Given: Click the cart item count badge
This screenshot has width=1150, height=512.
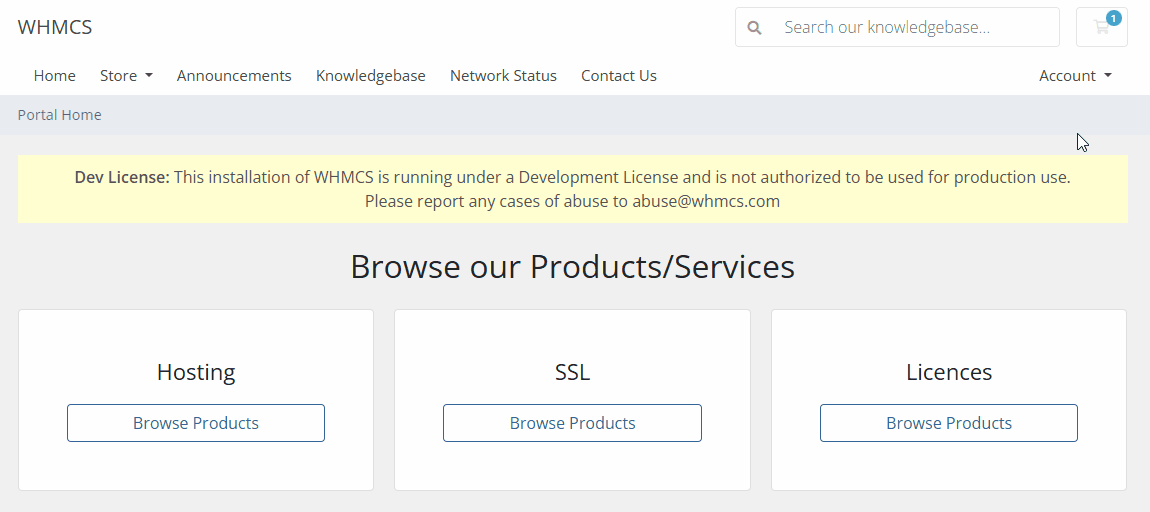Looking at the screenshot, I should pyautogui.click(x=1113, y=18).
